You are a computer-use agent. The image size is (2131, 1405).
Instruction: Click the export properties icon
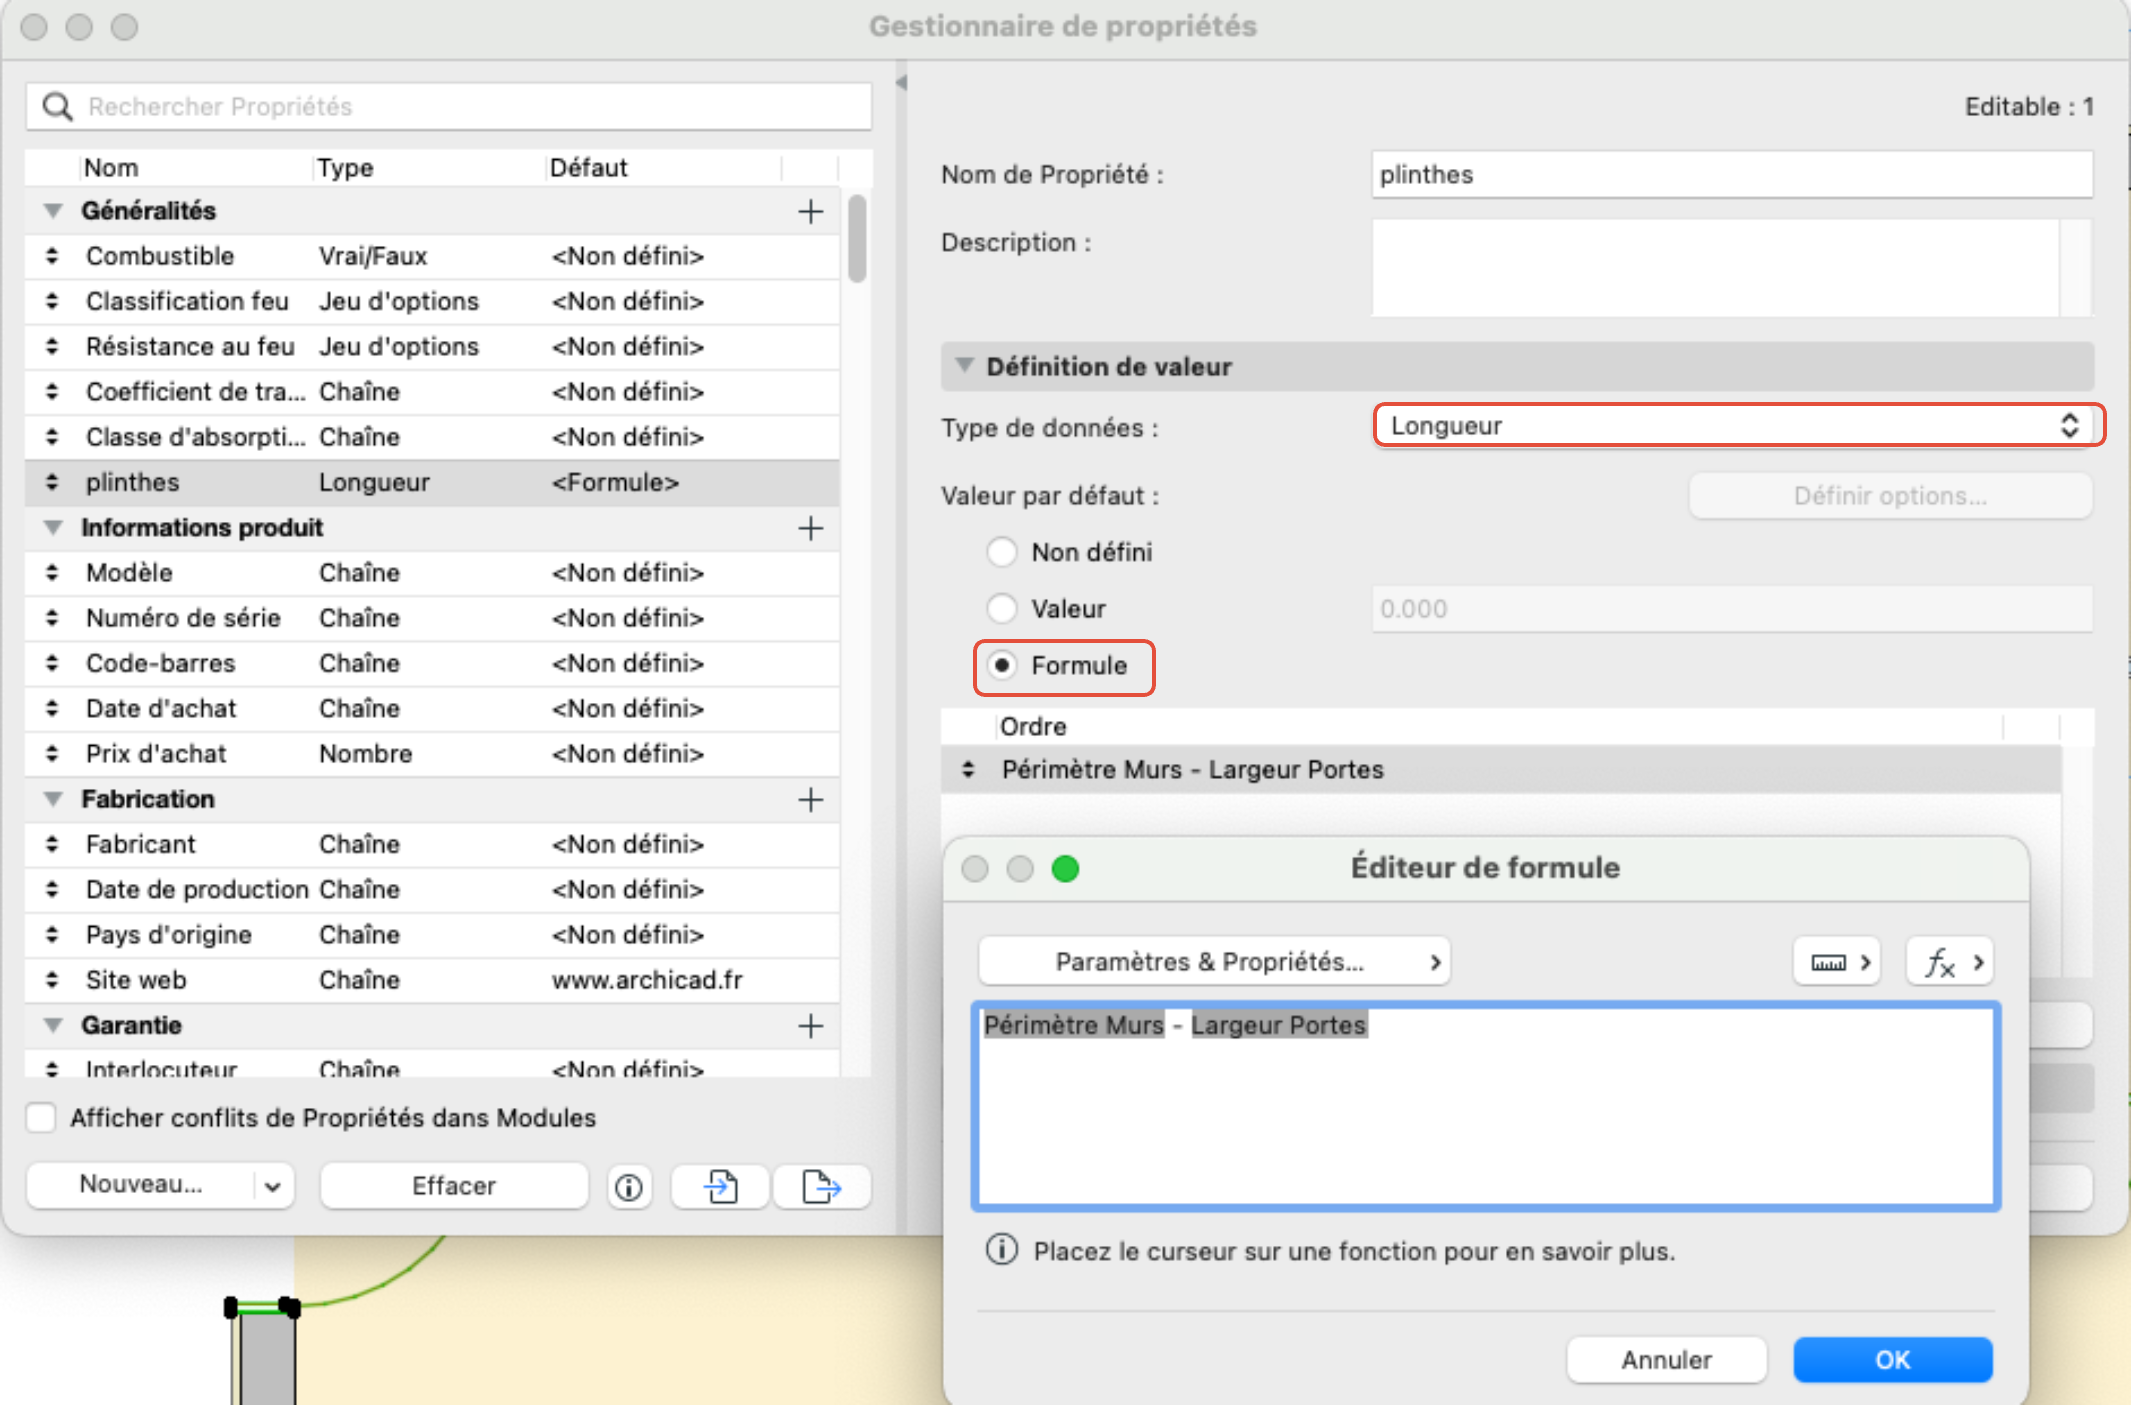tap(822, 1187)
